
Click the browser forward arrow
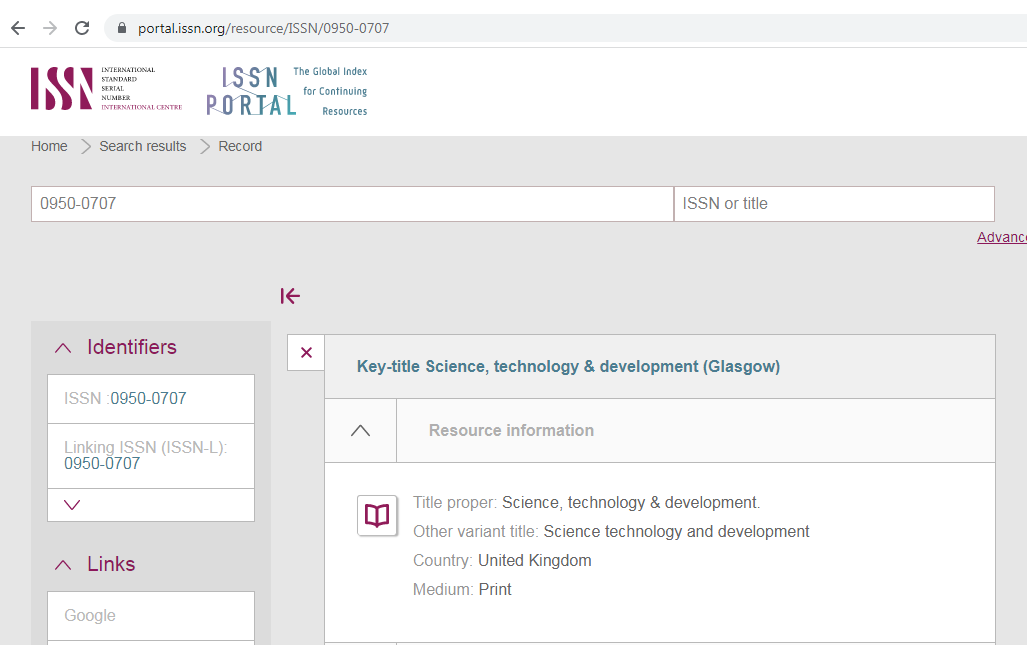[x=50, y=28]
